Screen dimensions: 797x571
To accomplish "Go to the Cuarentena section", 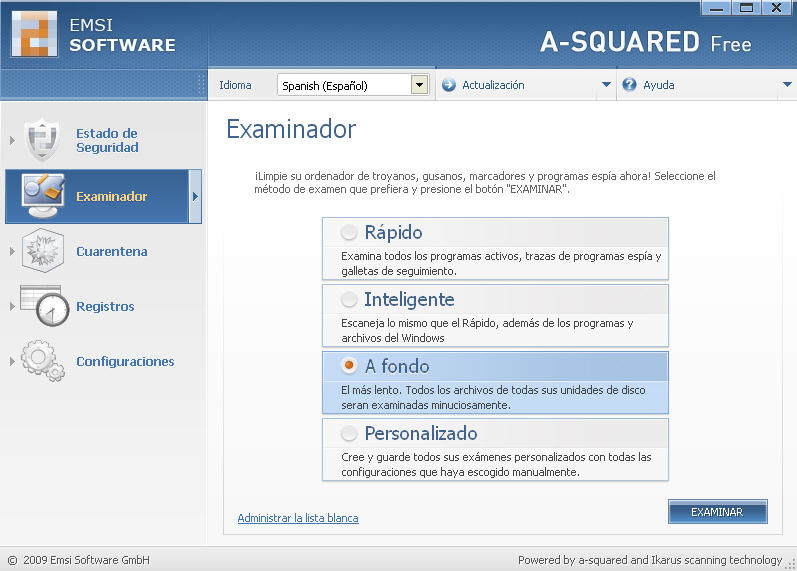I will point(112,251).
